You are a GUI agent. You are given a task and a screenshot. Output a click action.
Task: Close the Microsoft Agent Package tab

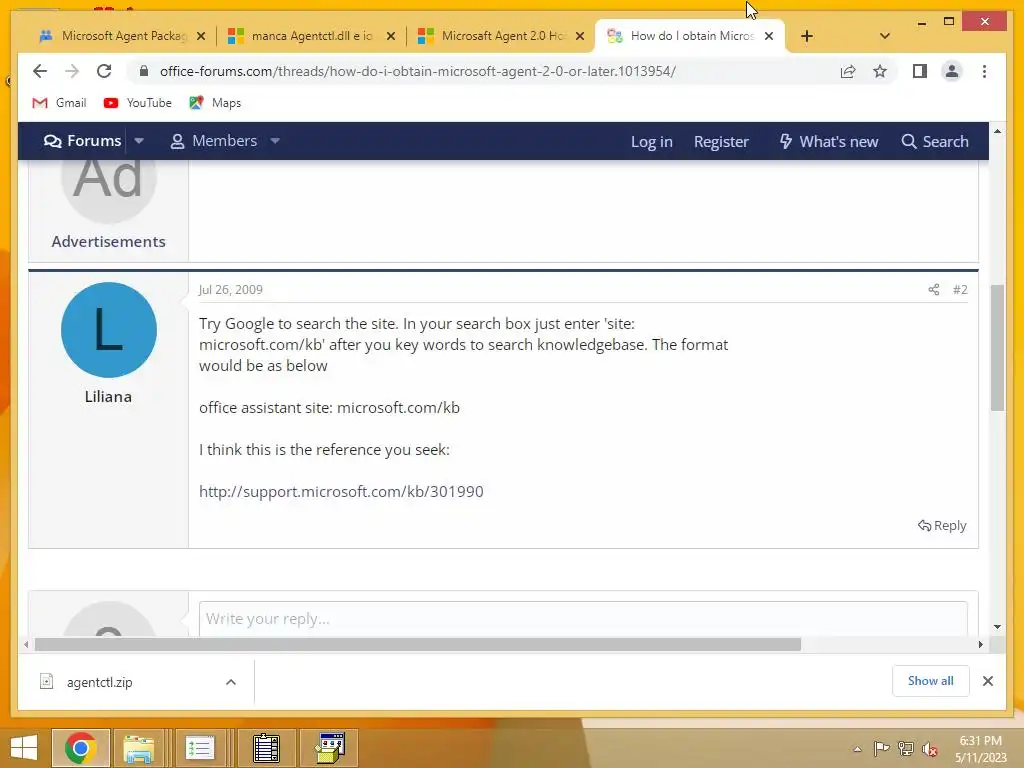(x=201, y=36)
